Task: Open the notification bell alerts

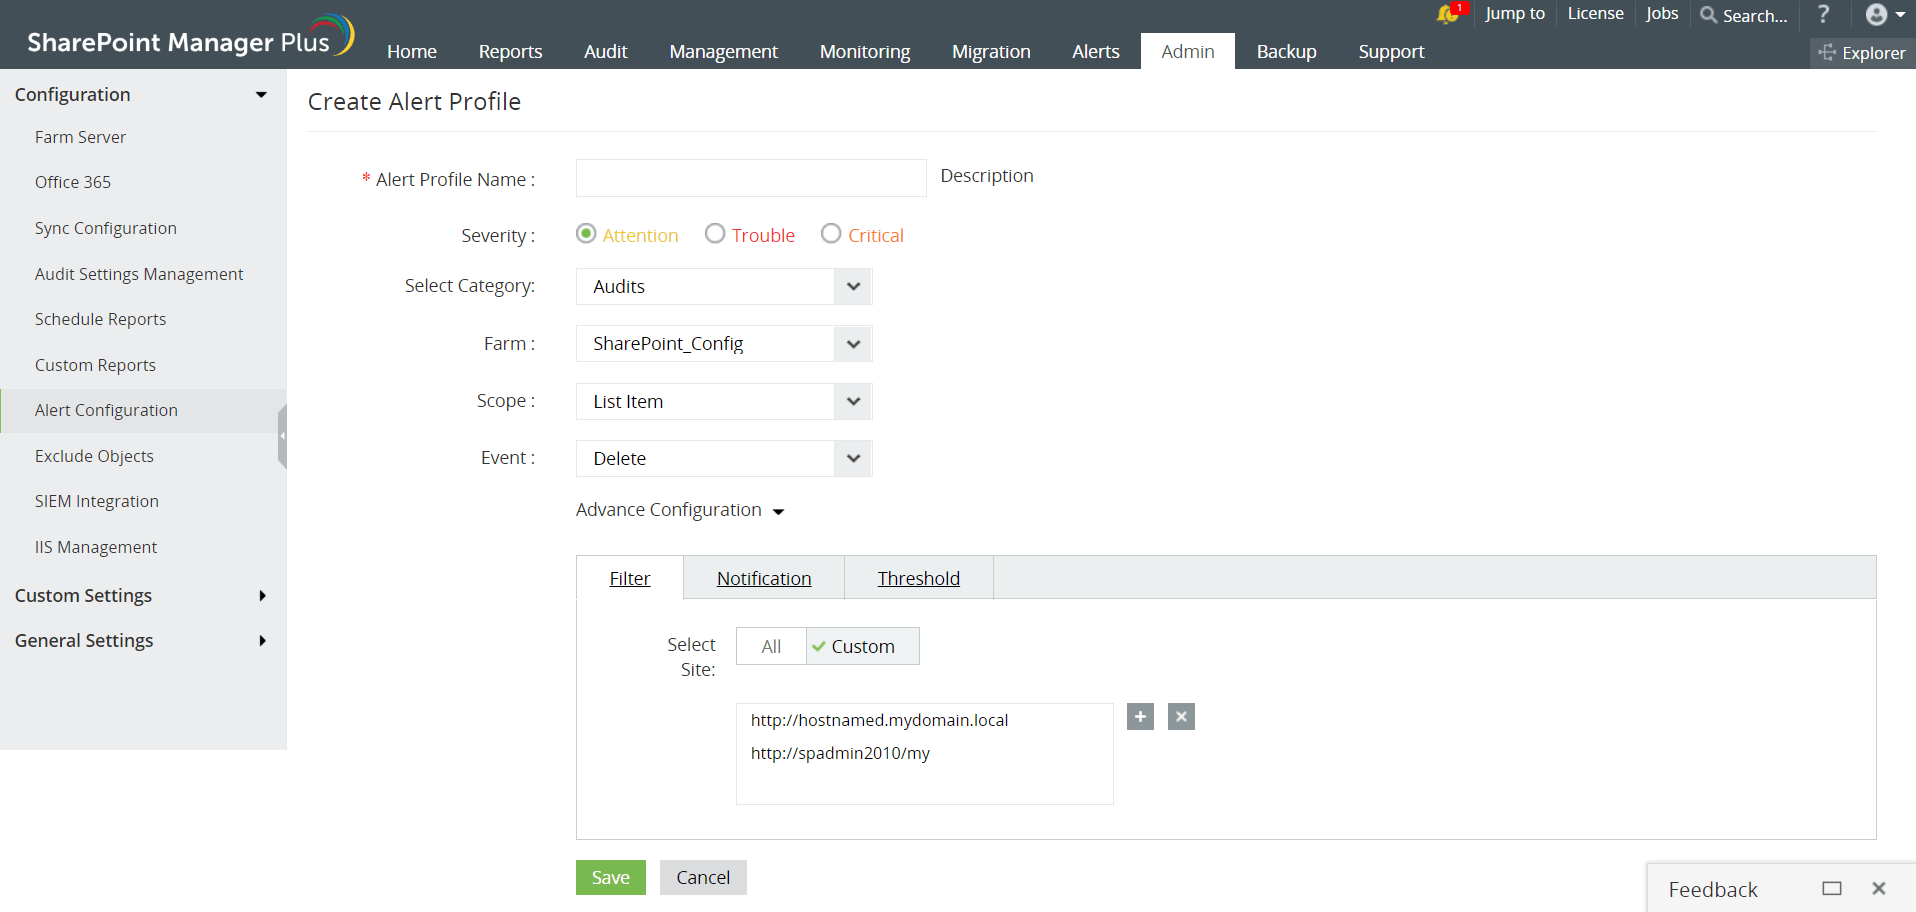Action: [1448, 14]
